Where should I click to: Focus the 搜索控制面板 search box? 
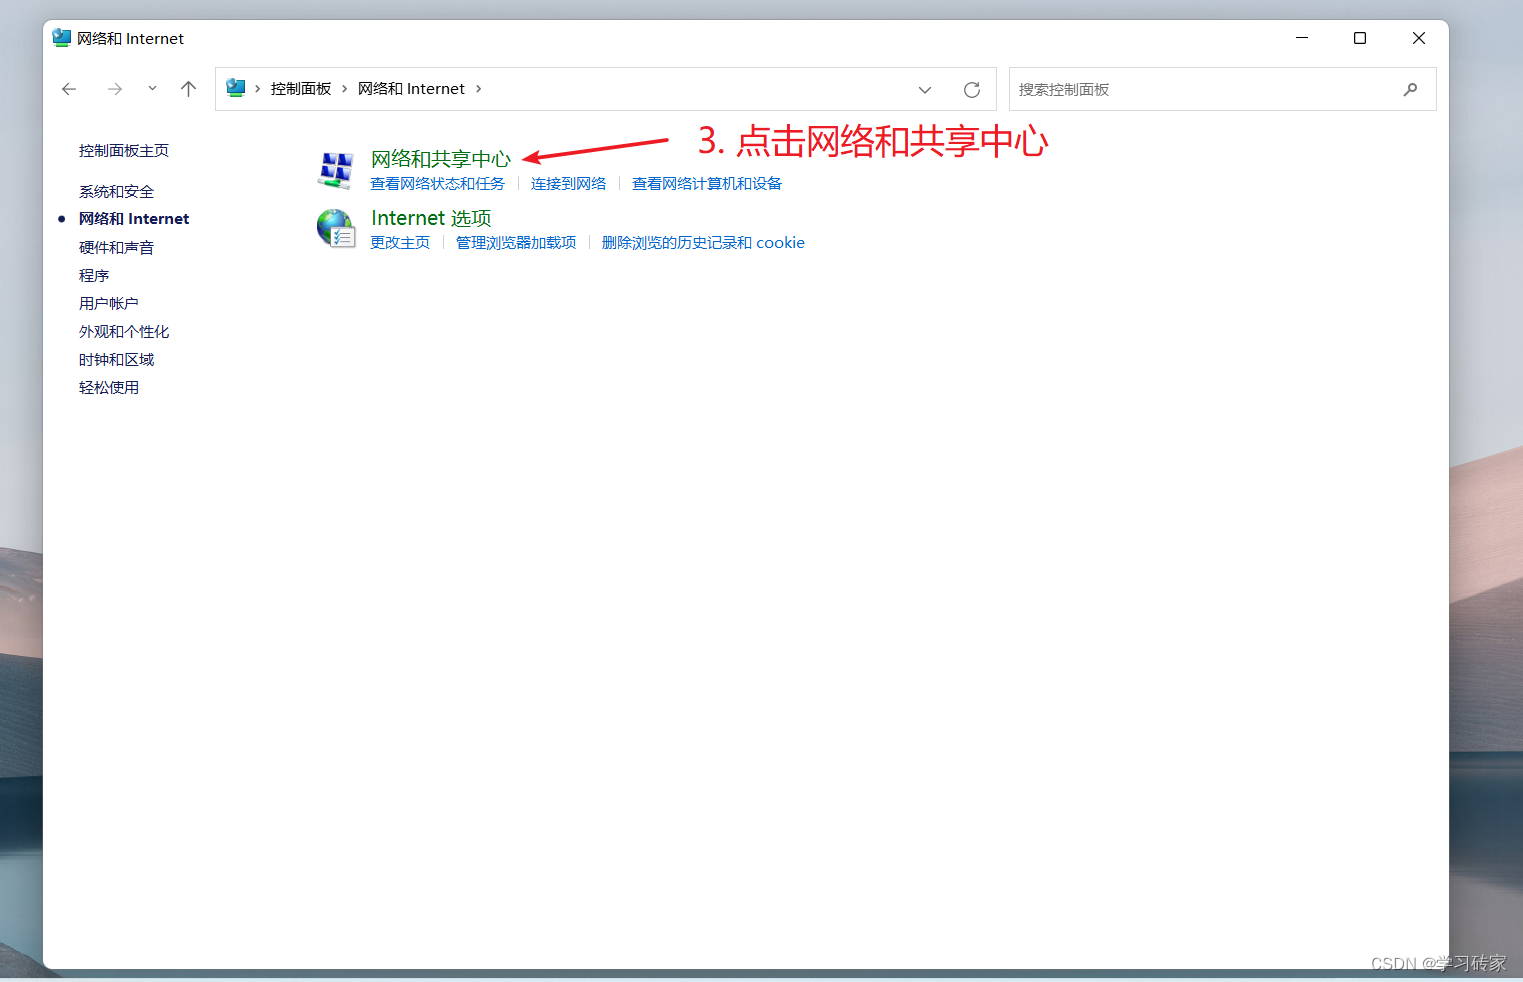pyautogui.click(x=1222, y=89)
